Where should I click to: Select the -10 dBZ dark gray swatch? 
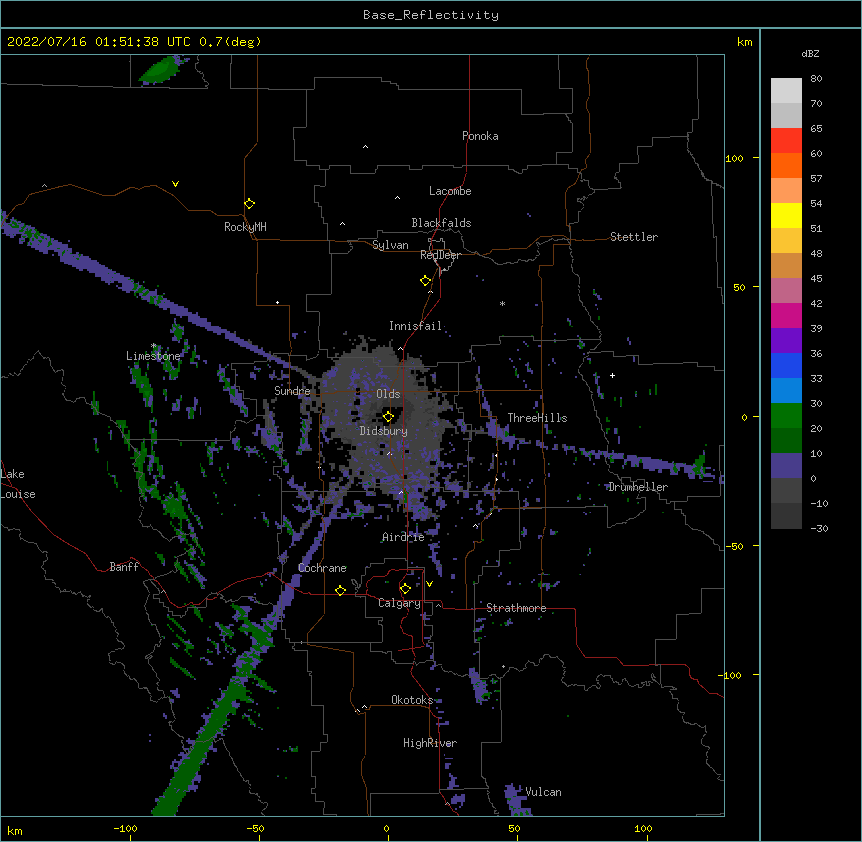click(x=786, y=516)
